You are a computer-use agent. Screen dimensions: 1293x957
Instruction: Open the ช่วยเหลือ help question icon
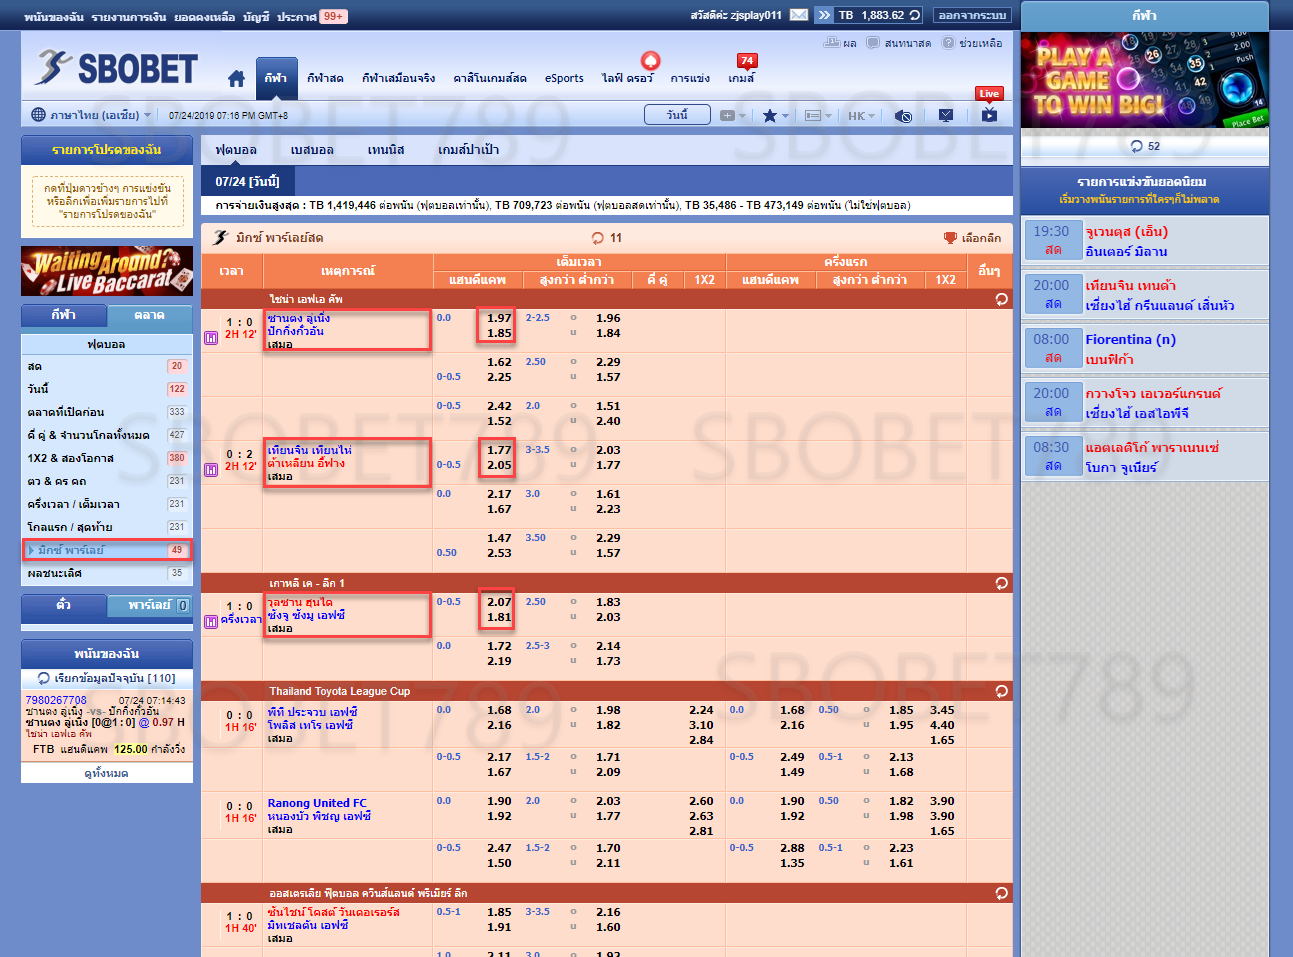point(948,43)
